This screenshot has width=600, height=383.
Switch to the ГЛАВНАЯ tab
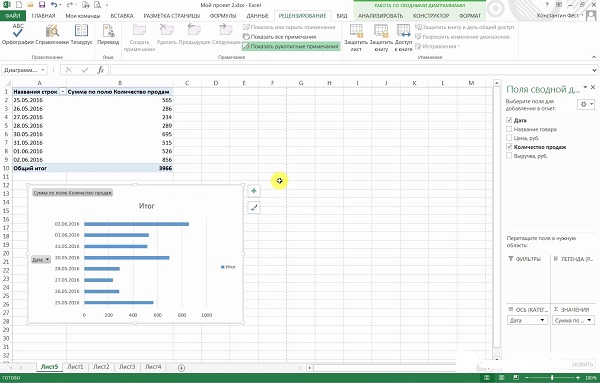pyautogui.click(x=43, y=16)
